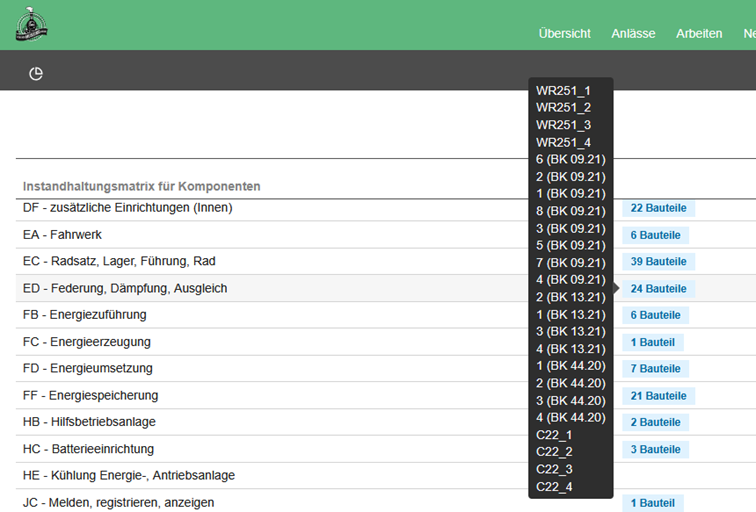Select WR251_1 in the popup list

point(563,91)
